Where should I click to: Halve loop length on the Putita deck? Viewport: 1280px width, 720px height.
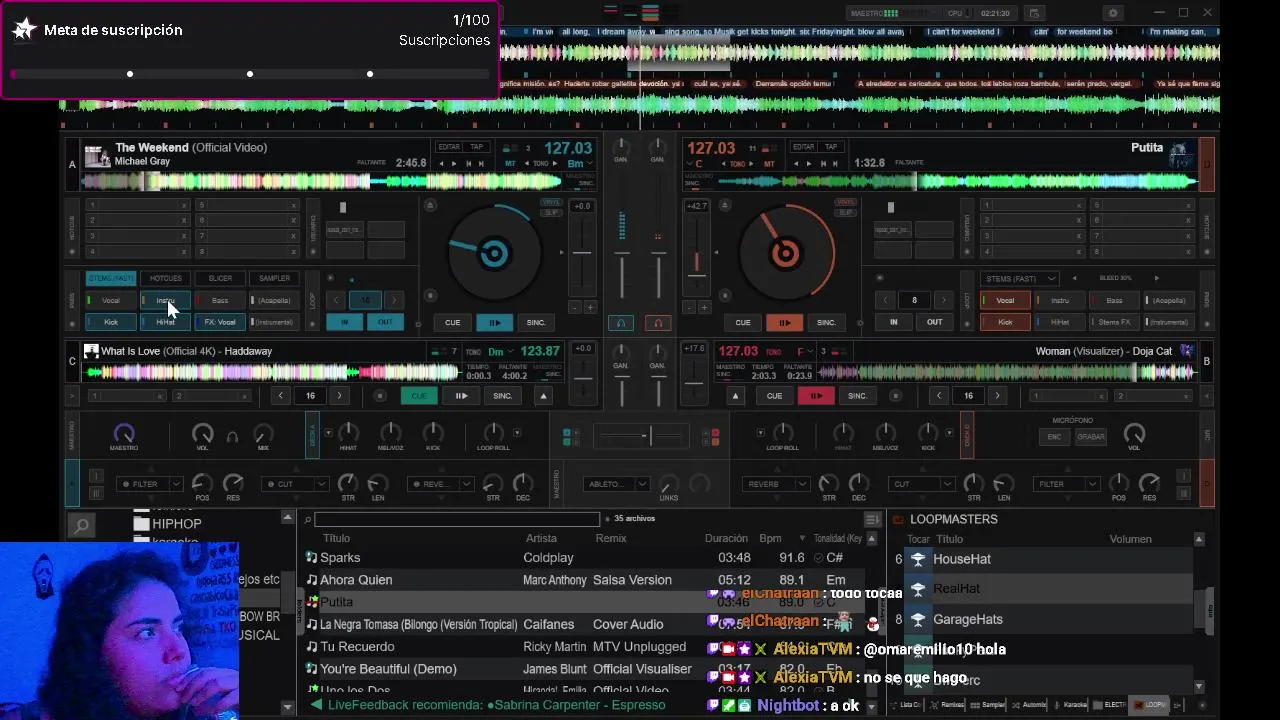pos(885,300)
